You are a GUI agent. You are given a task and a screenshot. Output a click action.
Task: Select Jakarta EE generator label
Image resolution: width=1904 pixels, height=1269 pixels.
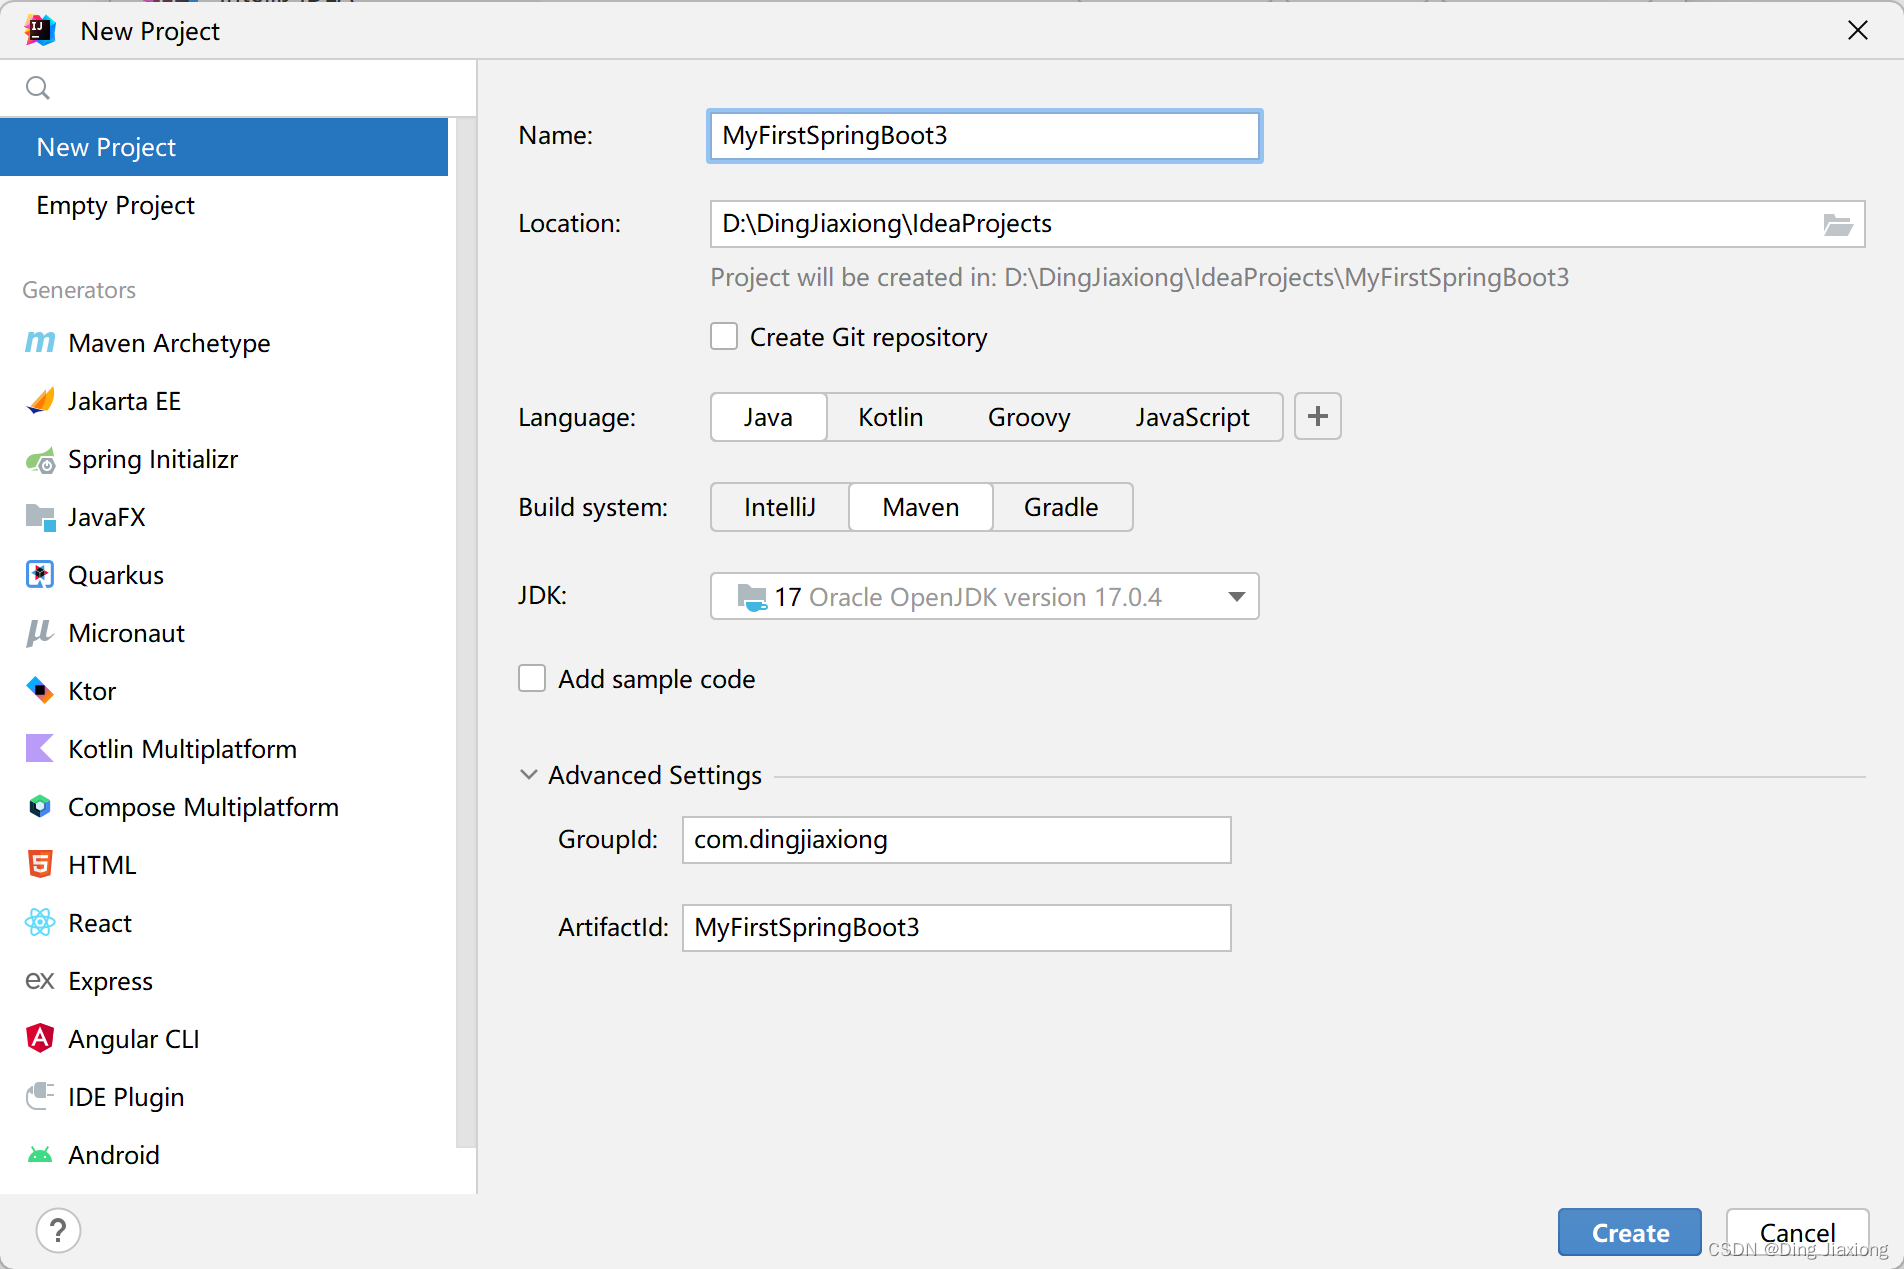tap(124, 401)
